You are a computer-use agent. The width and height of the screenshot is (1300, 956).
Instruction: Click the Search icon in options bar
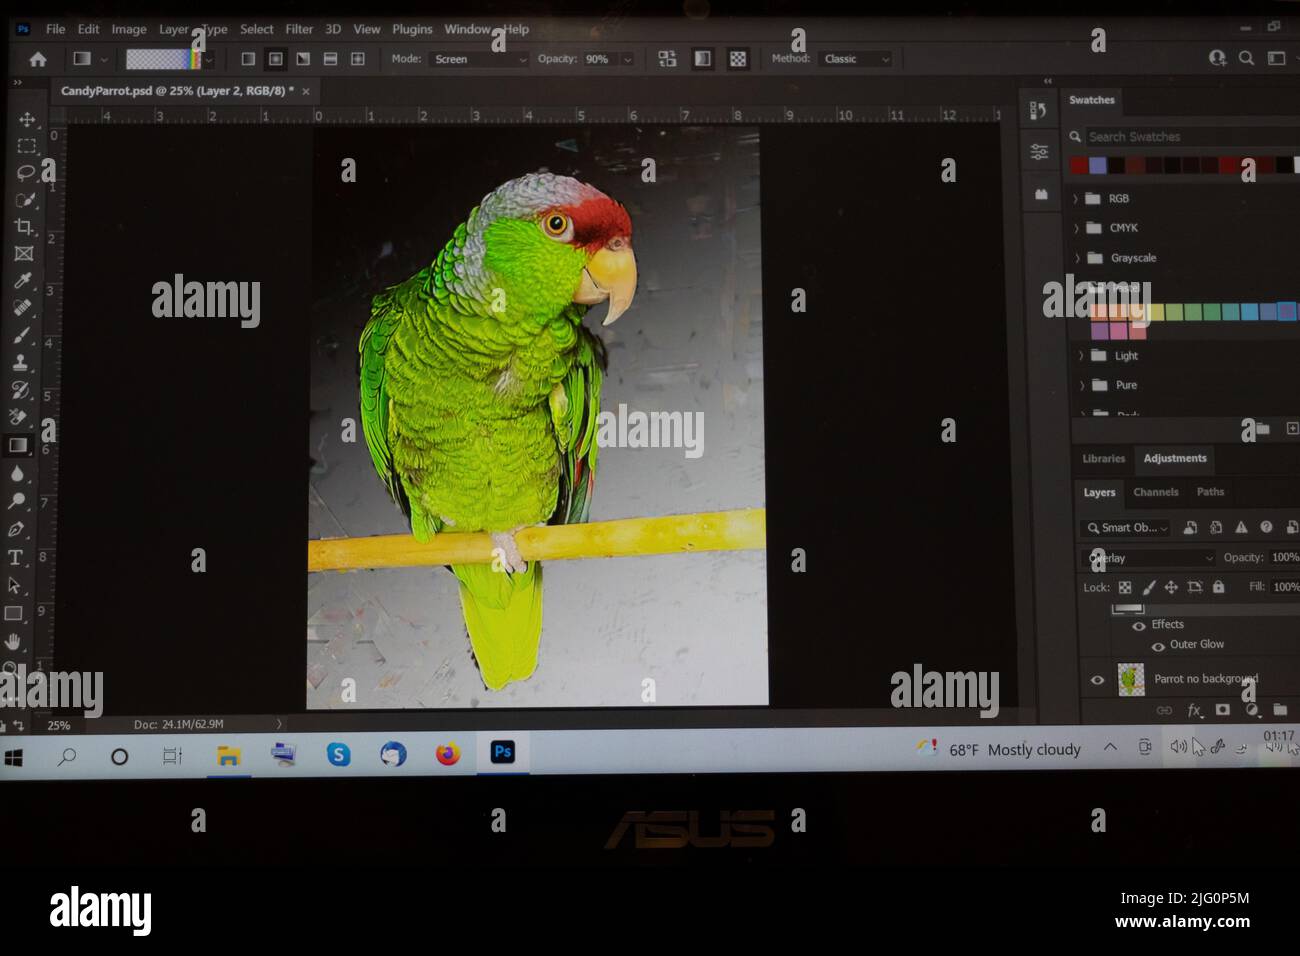point(1246,58)
